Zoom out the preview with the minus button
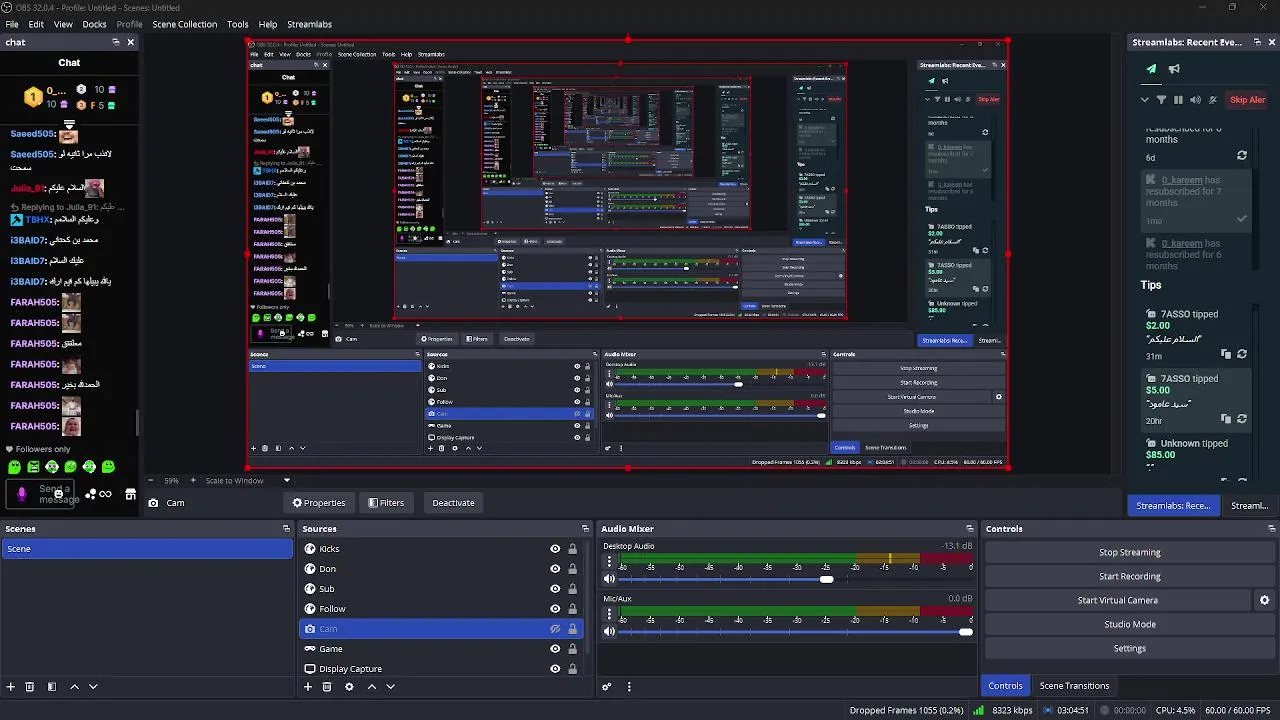1280x720 pixels. click(x=151, y=481)
